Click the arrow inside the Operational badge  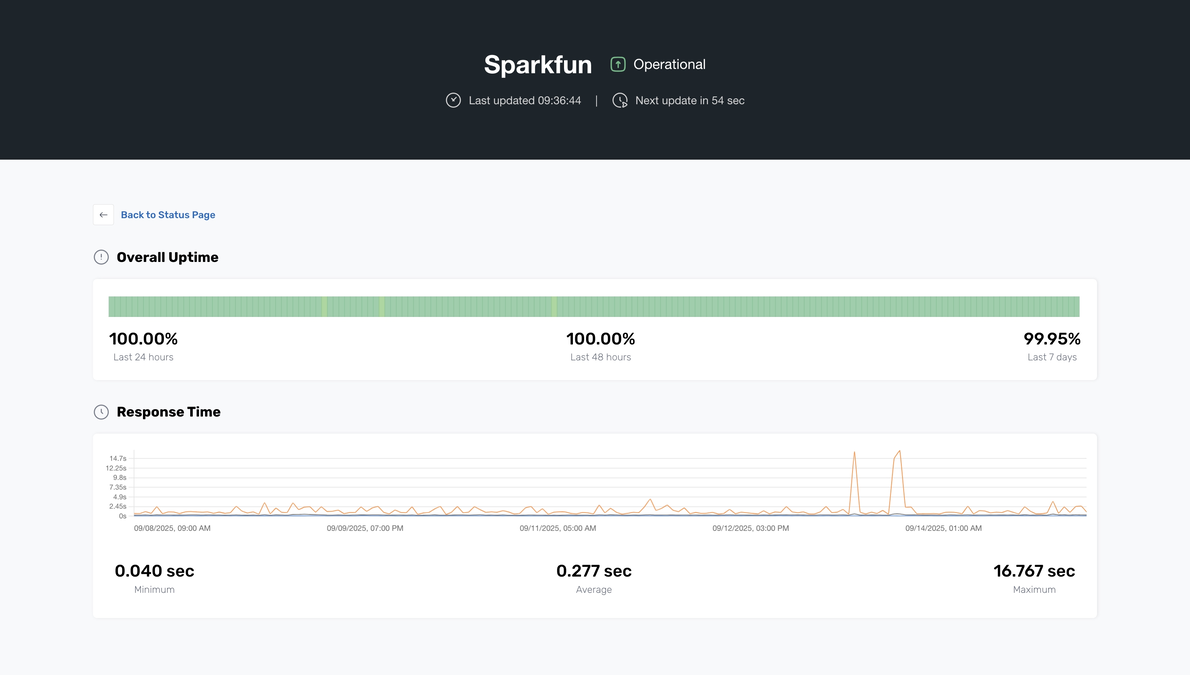tap(619, 63)
